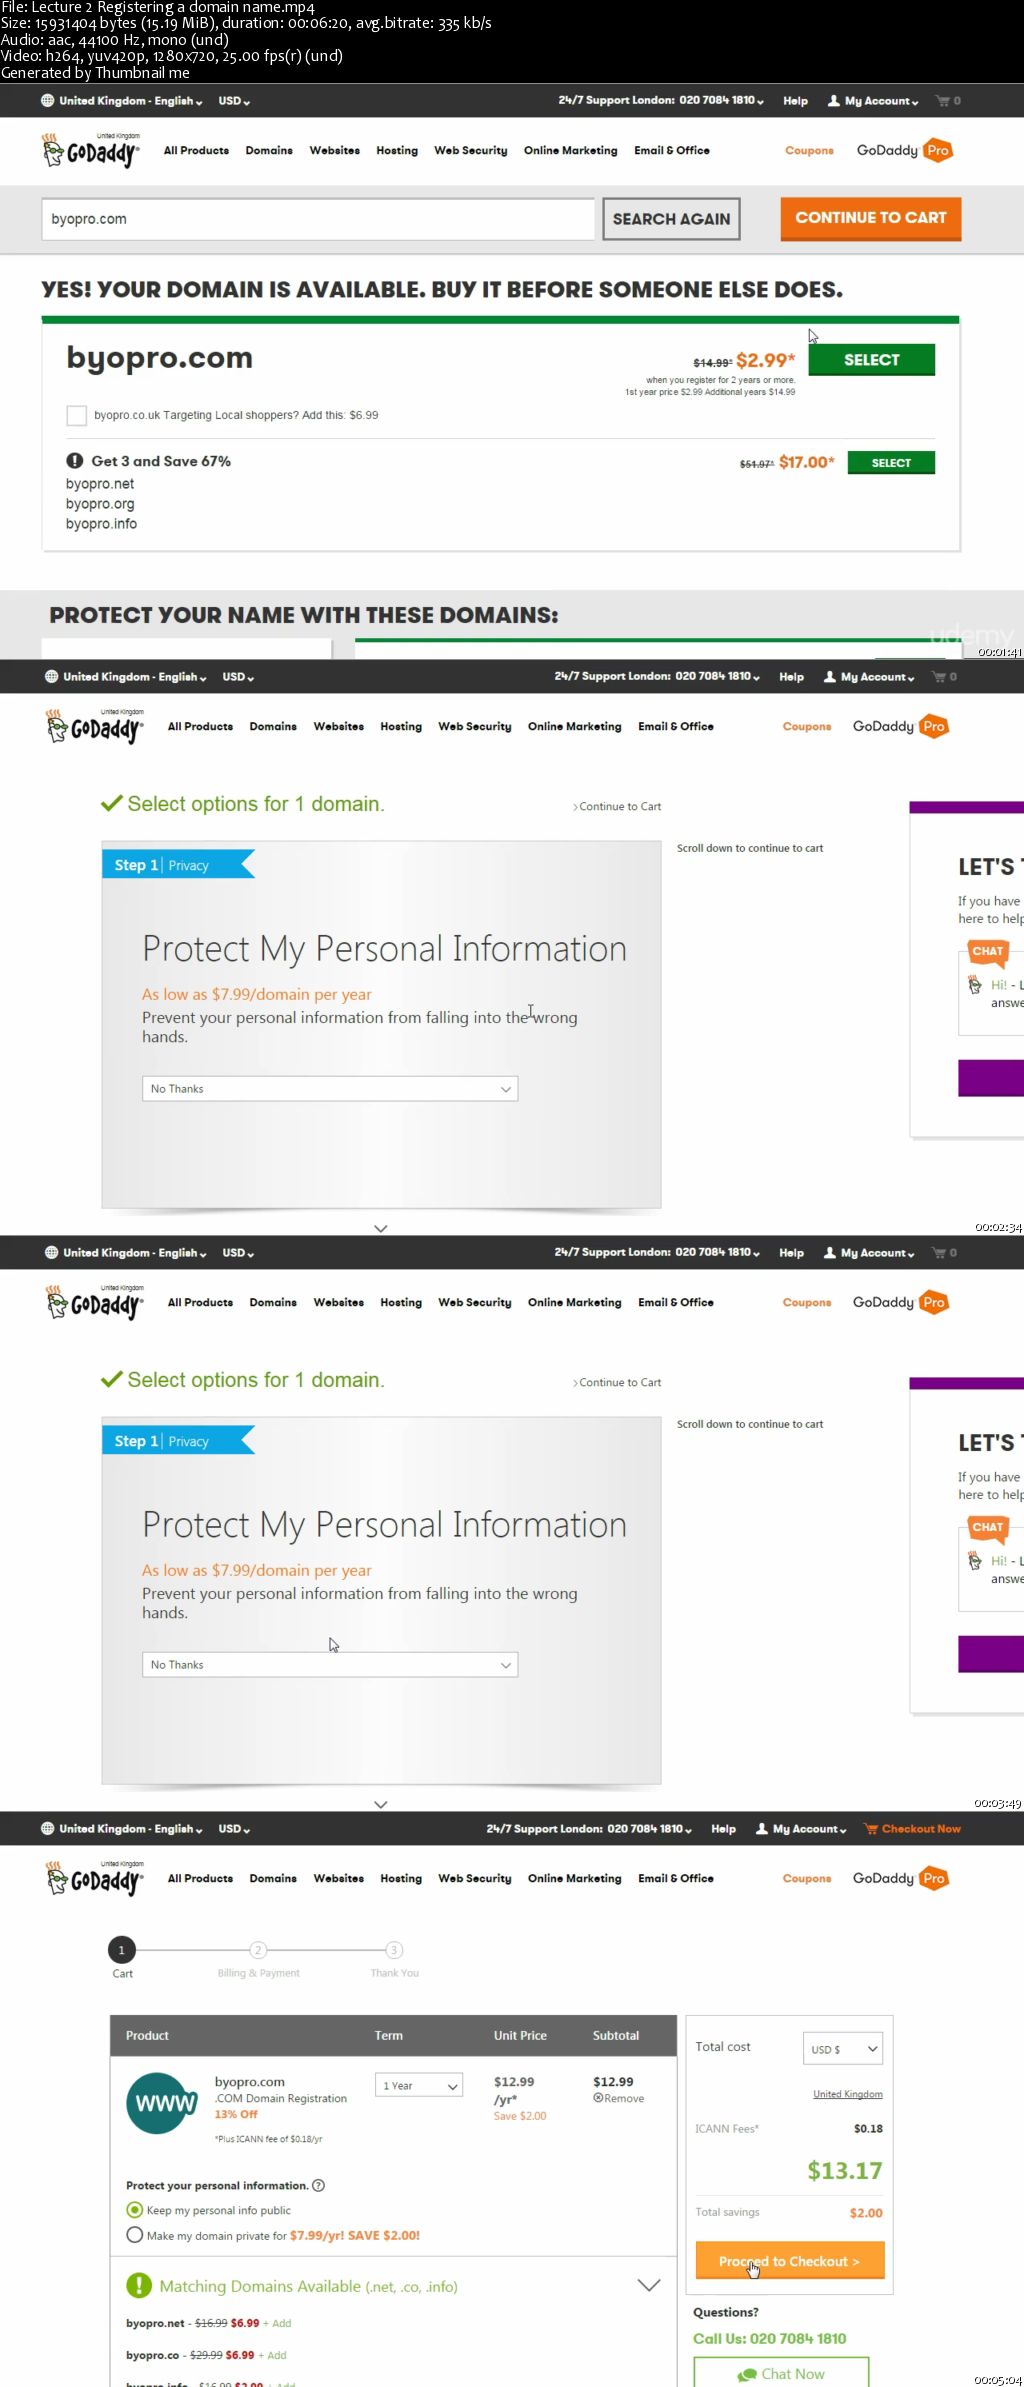This screenshot has height=2387, width=1024.
Task: Open the help icon next to Protect your personal information
Action: (318, 2185)
